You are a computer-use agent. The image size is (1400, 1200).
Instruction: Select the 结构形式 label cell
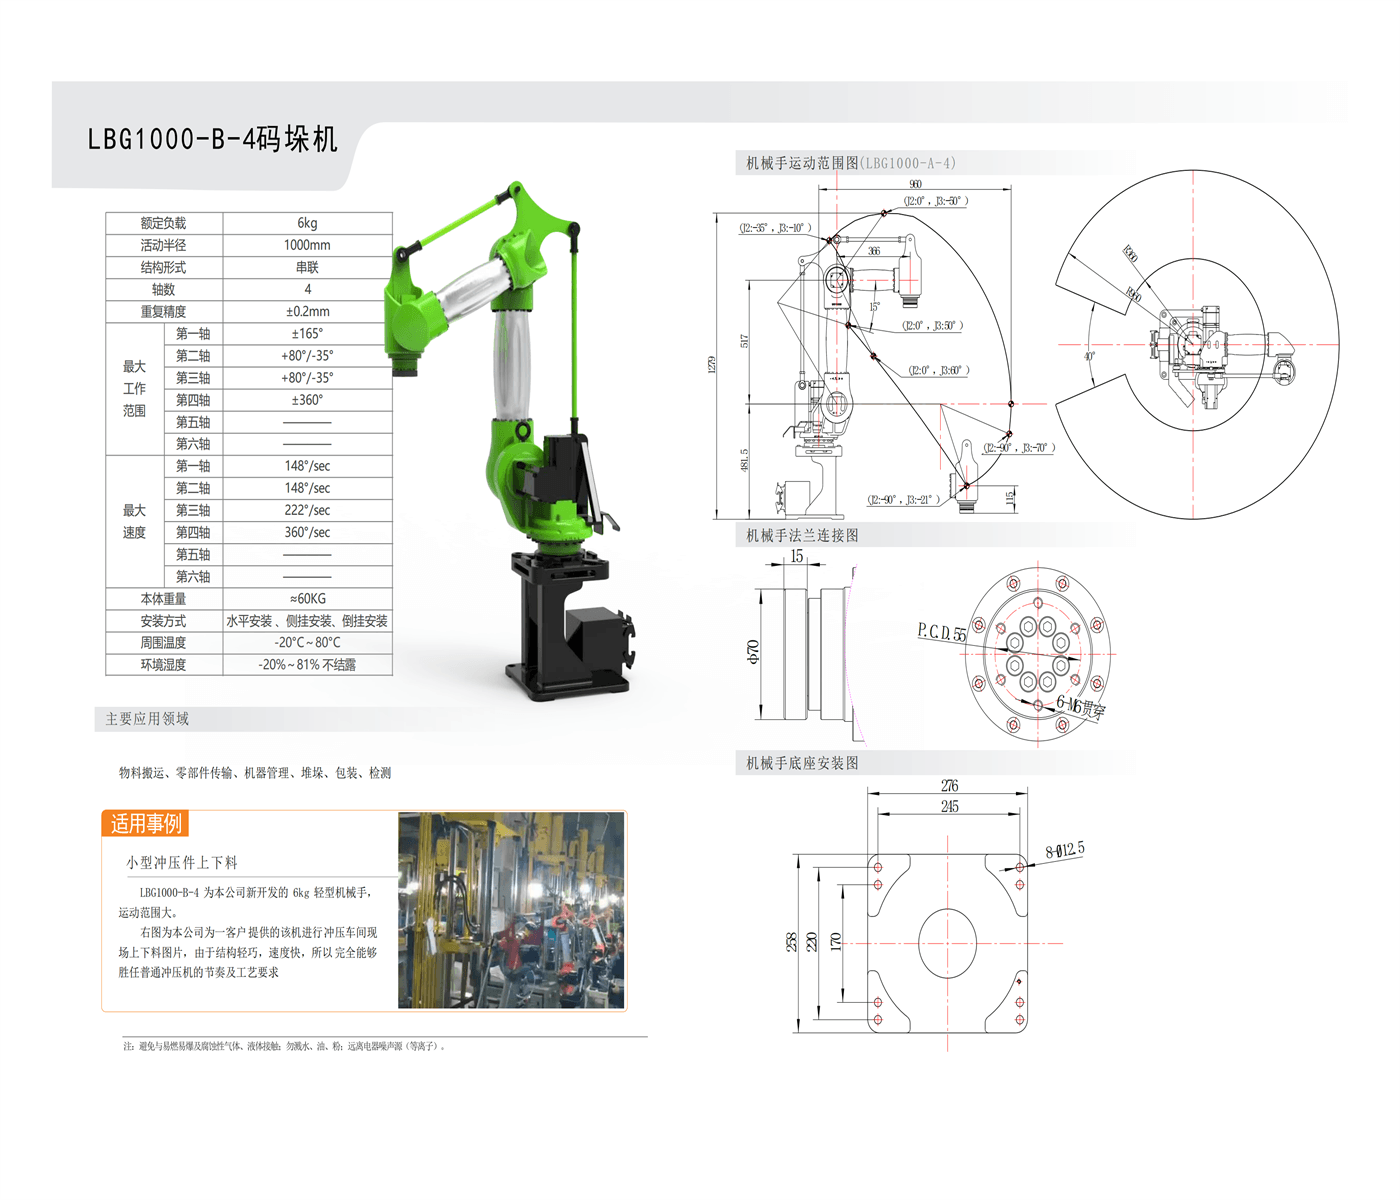(164, 267)
